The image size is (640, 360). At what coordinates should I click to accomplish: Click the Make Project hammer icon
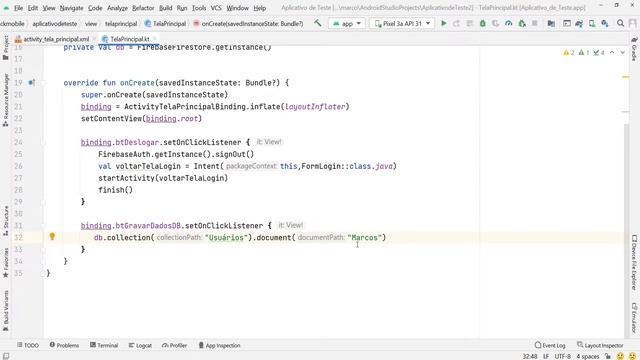point(318,24)
